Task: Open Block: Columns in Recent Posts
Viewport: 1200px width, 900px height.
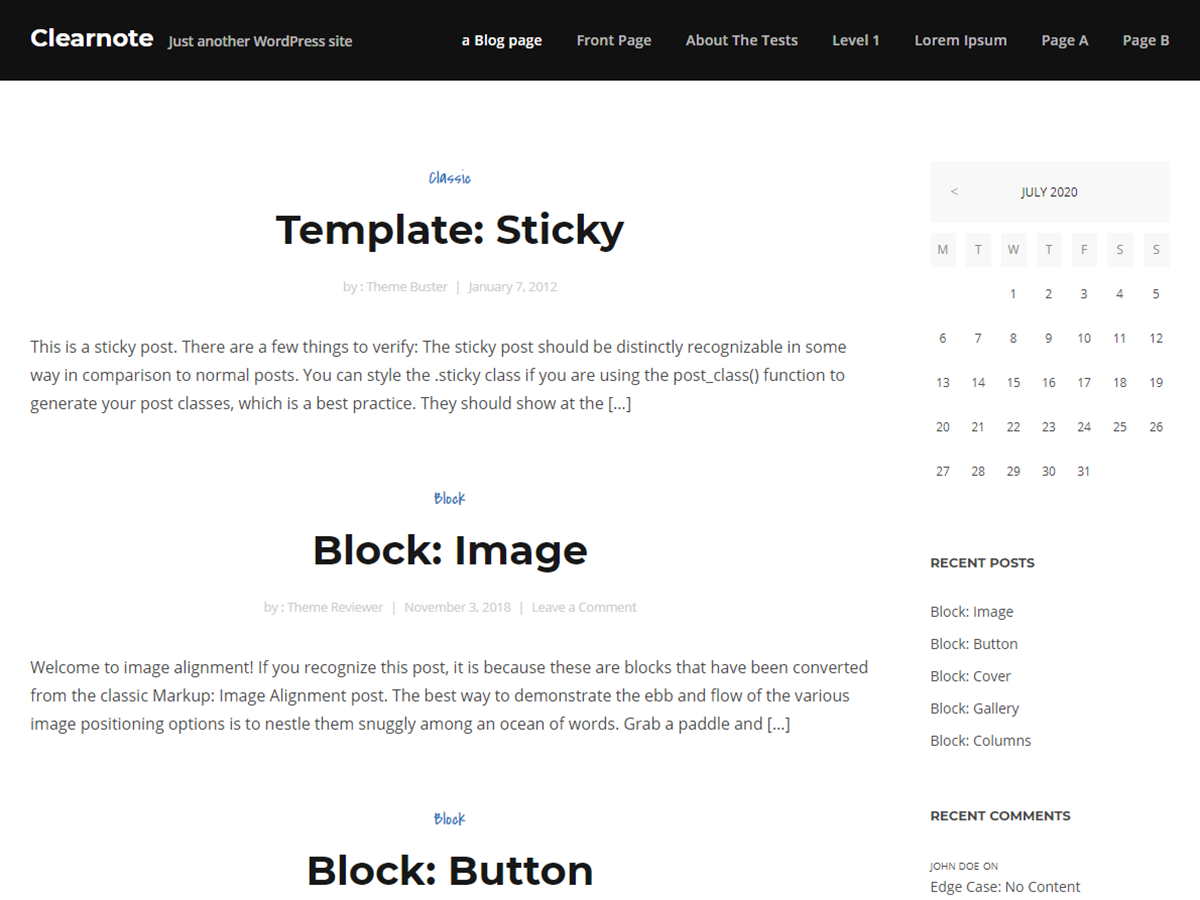Action: tap(980, 741)
